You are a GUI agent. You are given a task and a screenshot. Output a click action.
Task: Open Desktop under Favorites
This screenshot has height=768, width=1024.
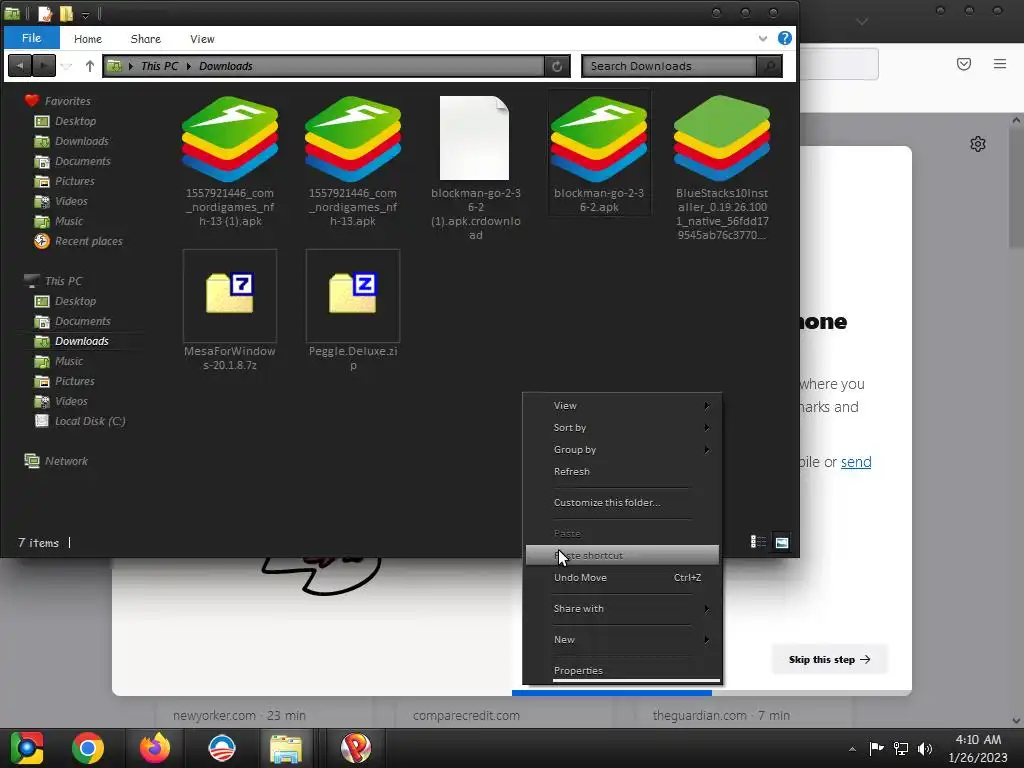click(75, 121)
